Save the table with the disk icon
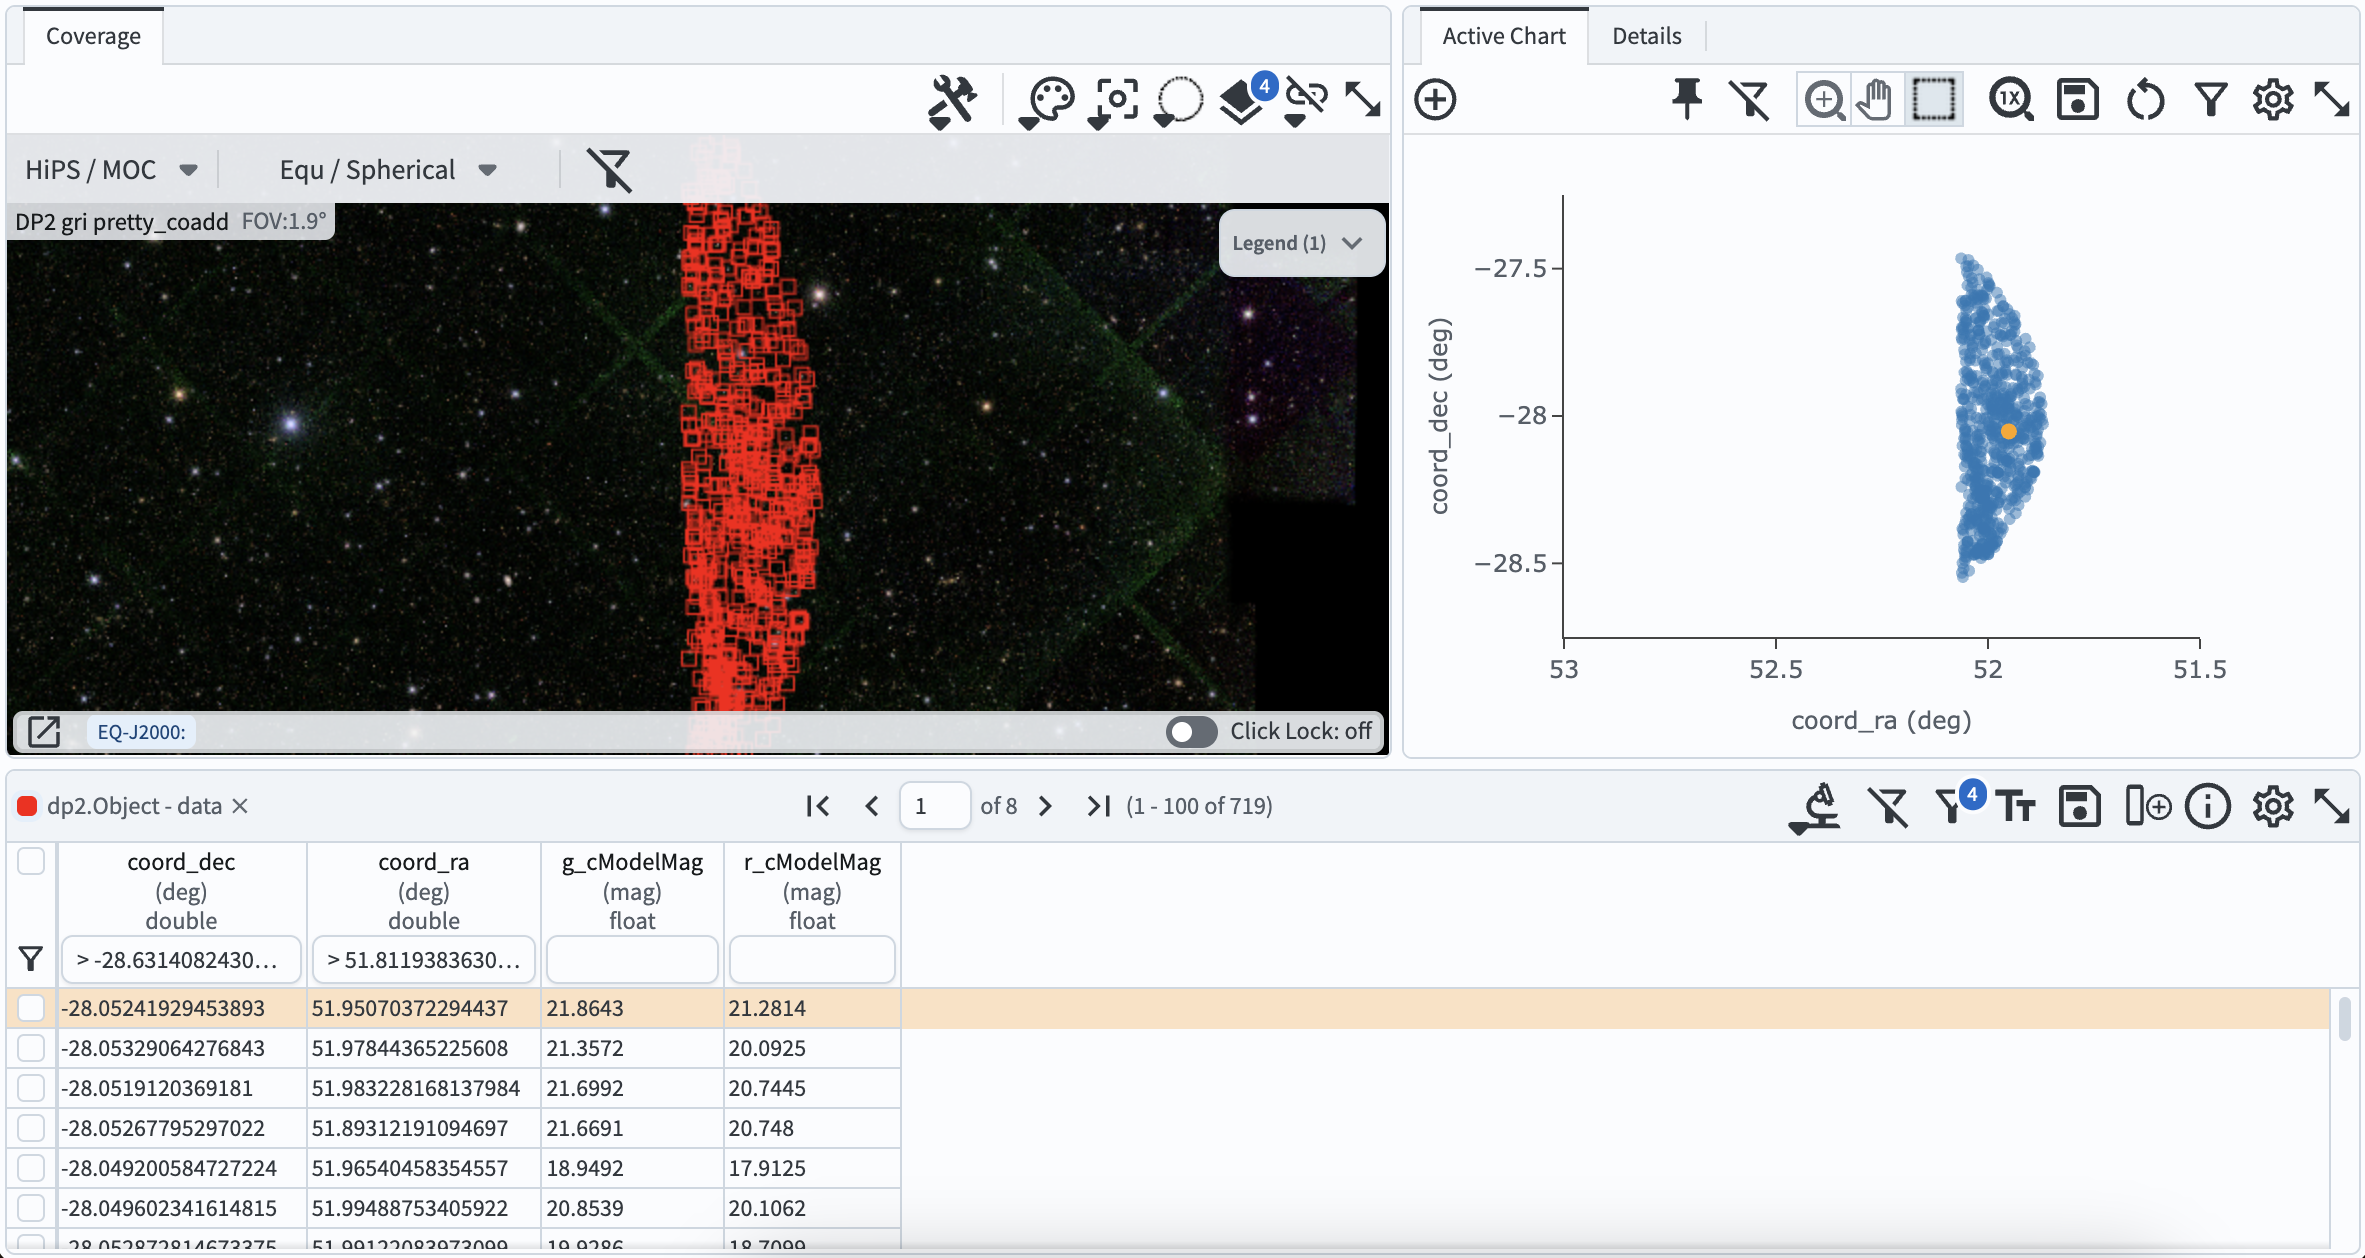The width and height of the screenshot is (2365, 1258). pyautogui.click(x=2080, y=806)
